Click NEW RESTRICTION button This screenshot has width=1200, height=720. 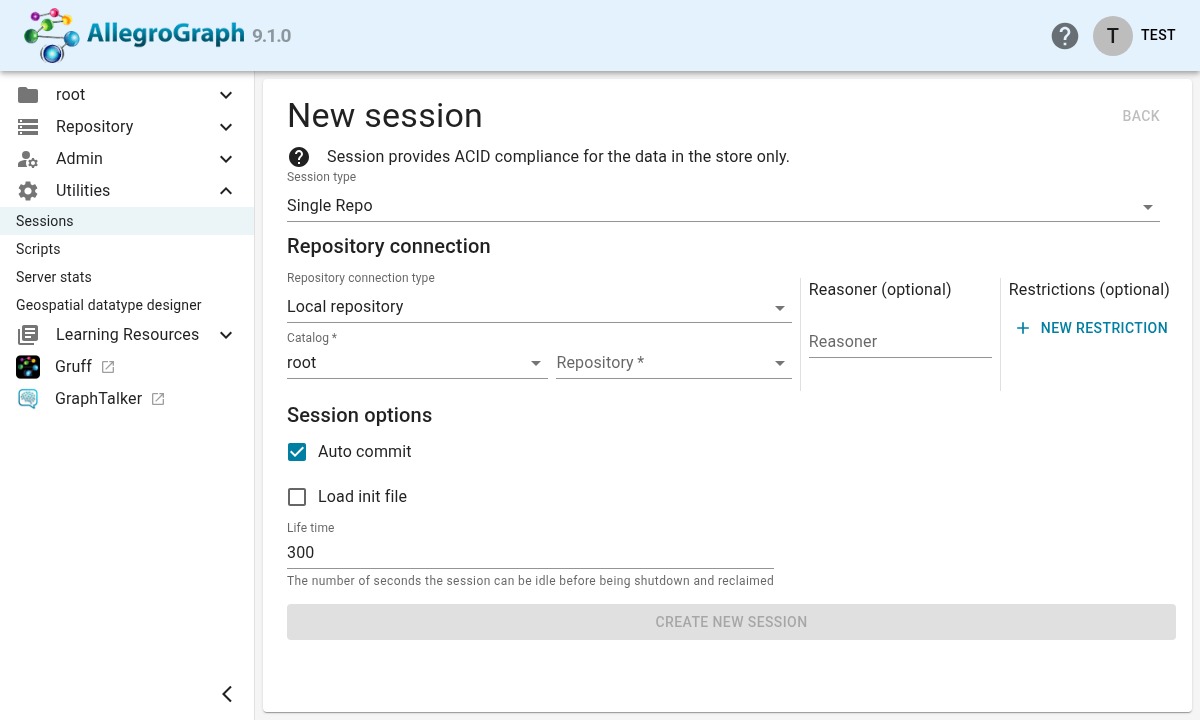[x=1092, y=328]
